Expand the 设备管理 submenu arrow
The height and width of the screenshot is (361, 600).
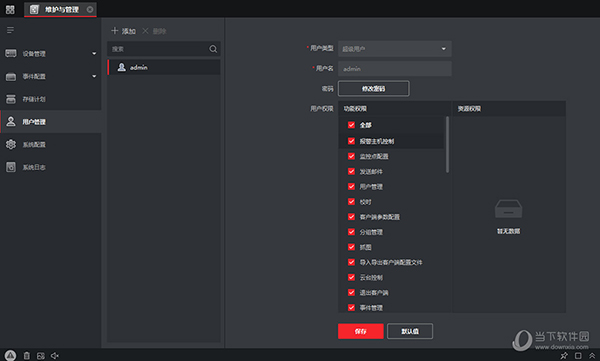[x=94, y=54]
